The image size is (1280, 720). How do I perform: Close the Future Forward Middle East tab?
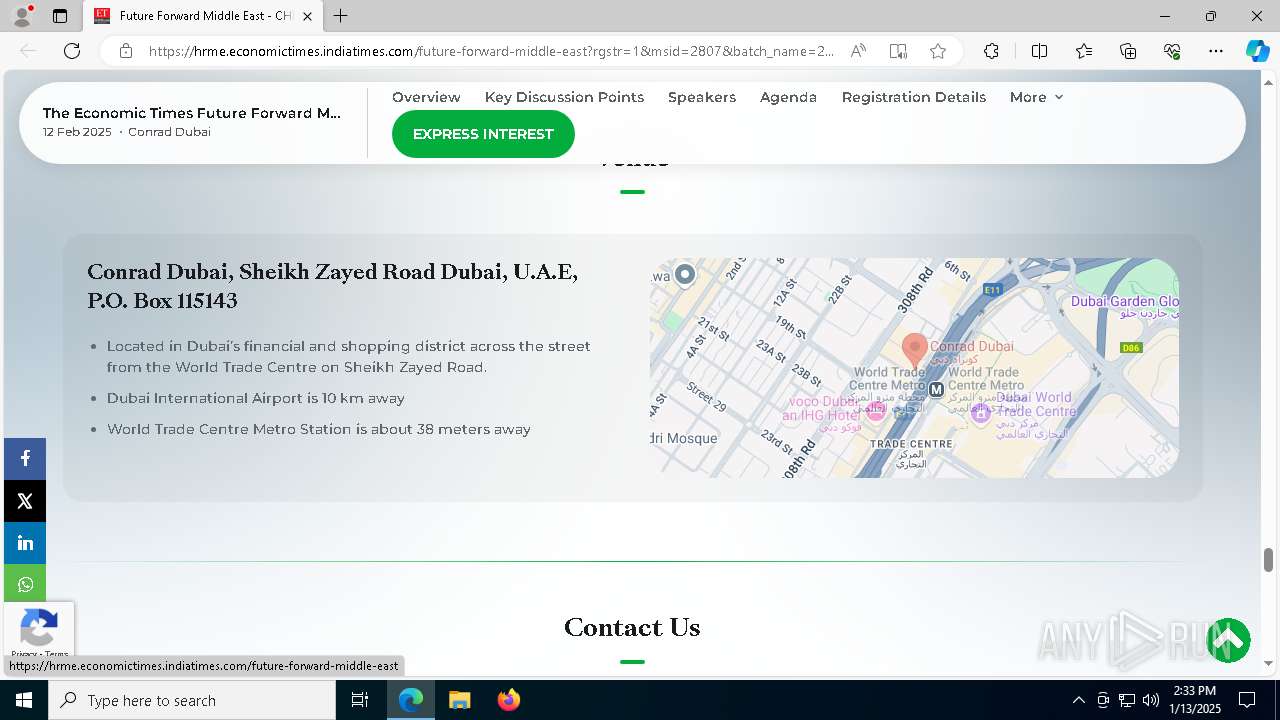pyautogui.click(x=307, y=16)
